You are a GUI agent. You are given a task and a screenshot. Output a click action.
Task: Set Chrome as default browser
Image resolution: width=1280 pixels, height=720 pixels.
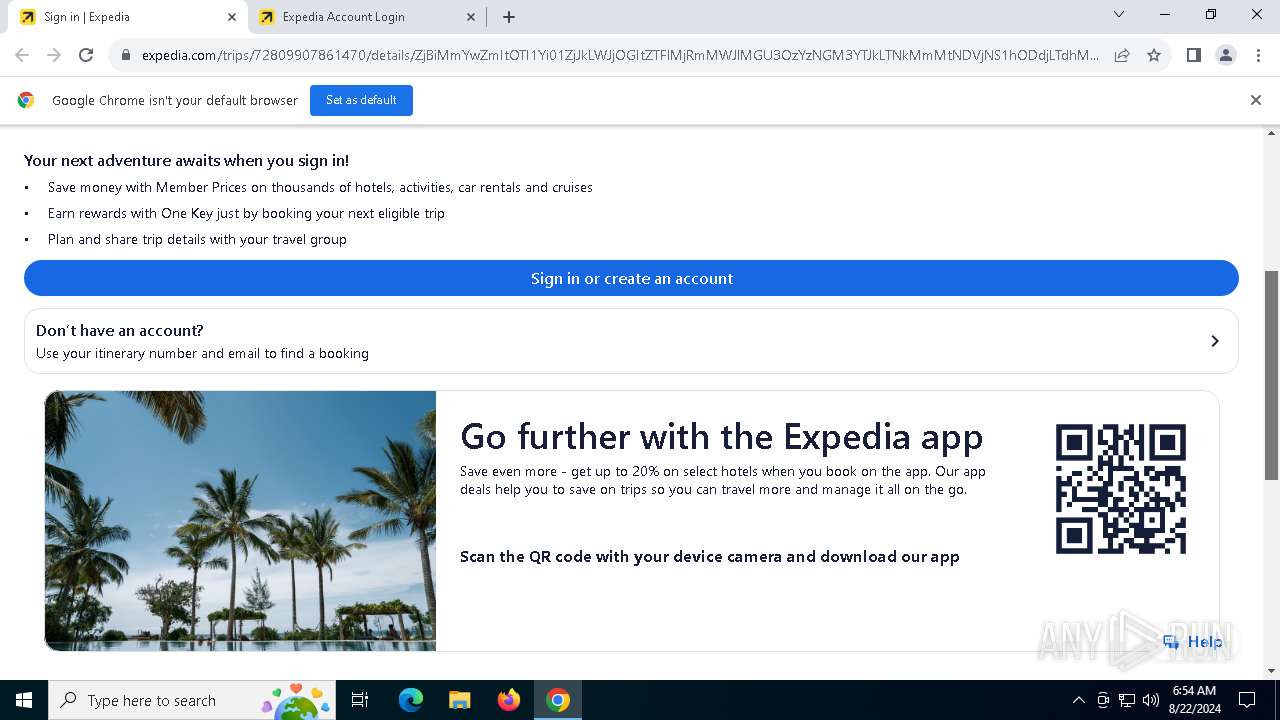pos(361,100)
